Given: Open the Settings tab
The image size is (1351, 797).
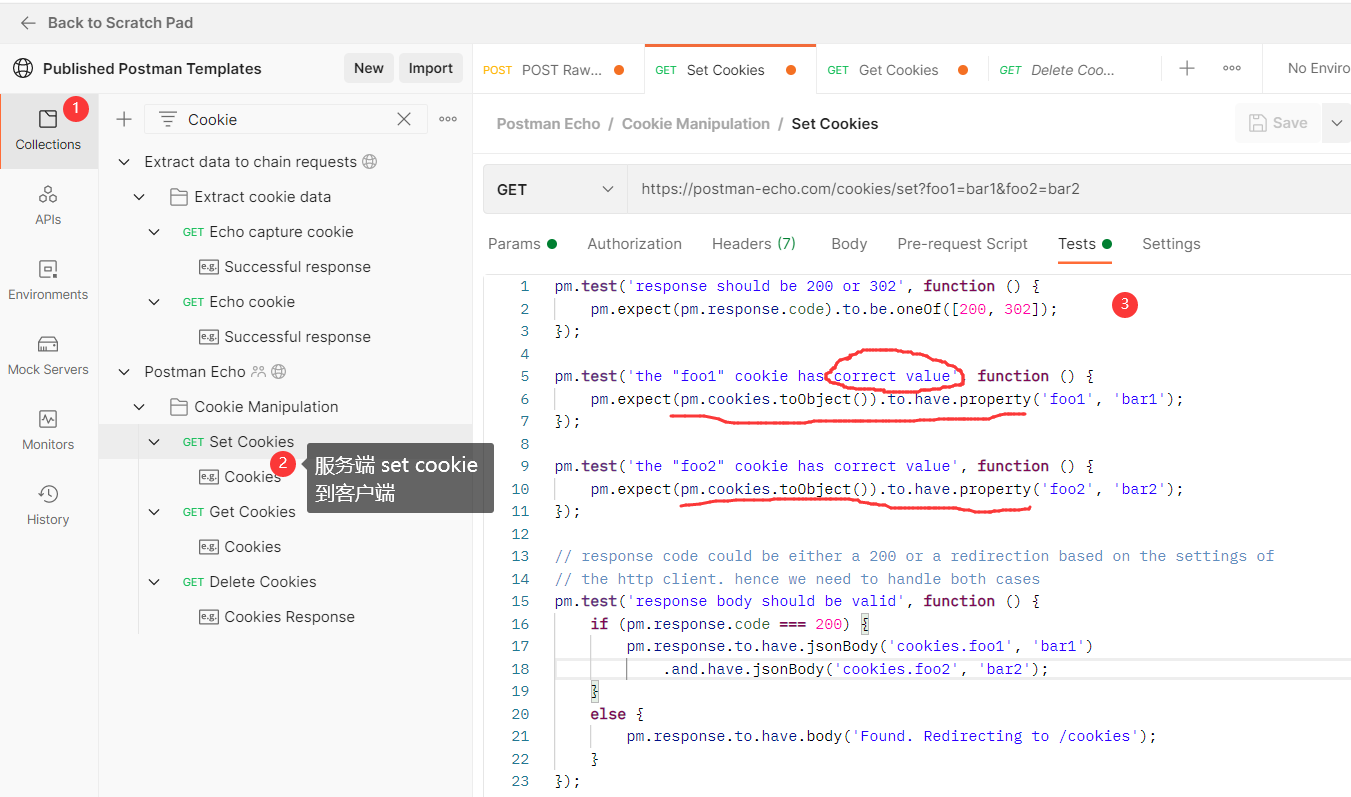Looking at the screenshot, I should tap(1171, 244).
